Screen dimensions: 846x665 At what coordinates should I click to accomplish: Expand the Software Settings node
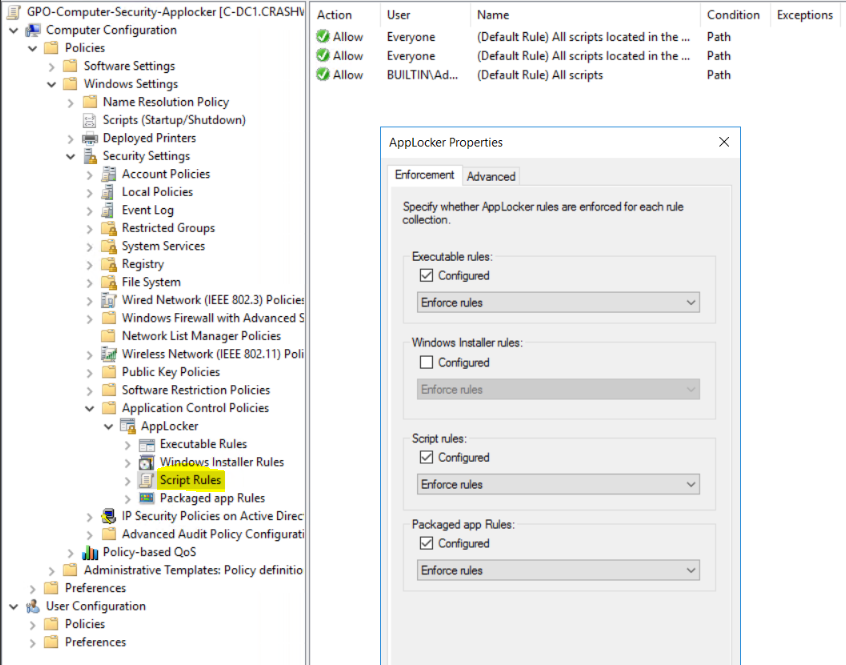[52, 67]
